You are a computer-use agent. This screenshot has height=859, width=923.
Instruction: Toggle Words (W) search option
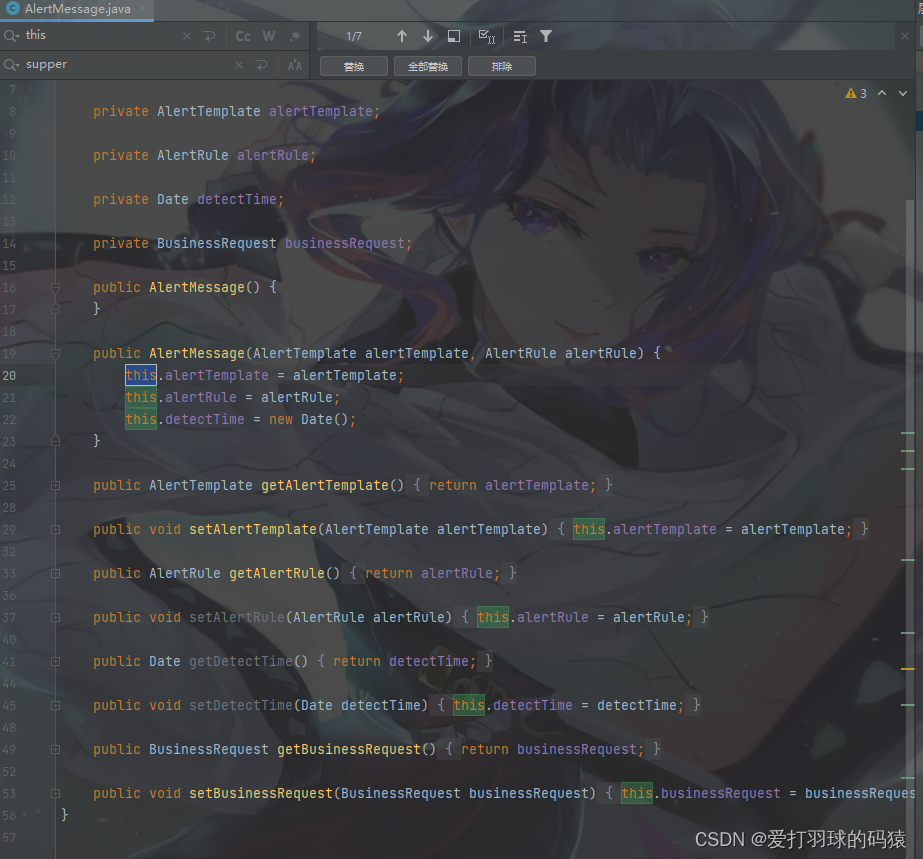tap(269, 37)
